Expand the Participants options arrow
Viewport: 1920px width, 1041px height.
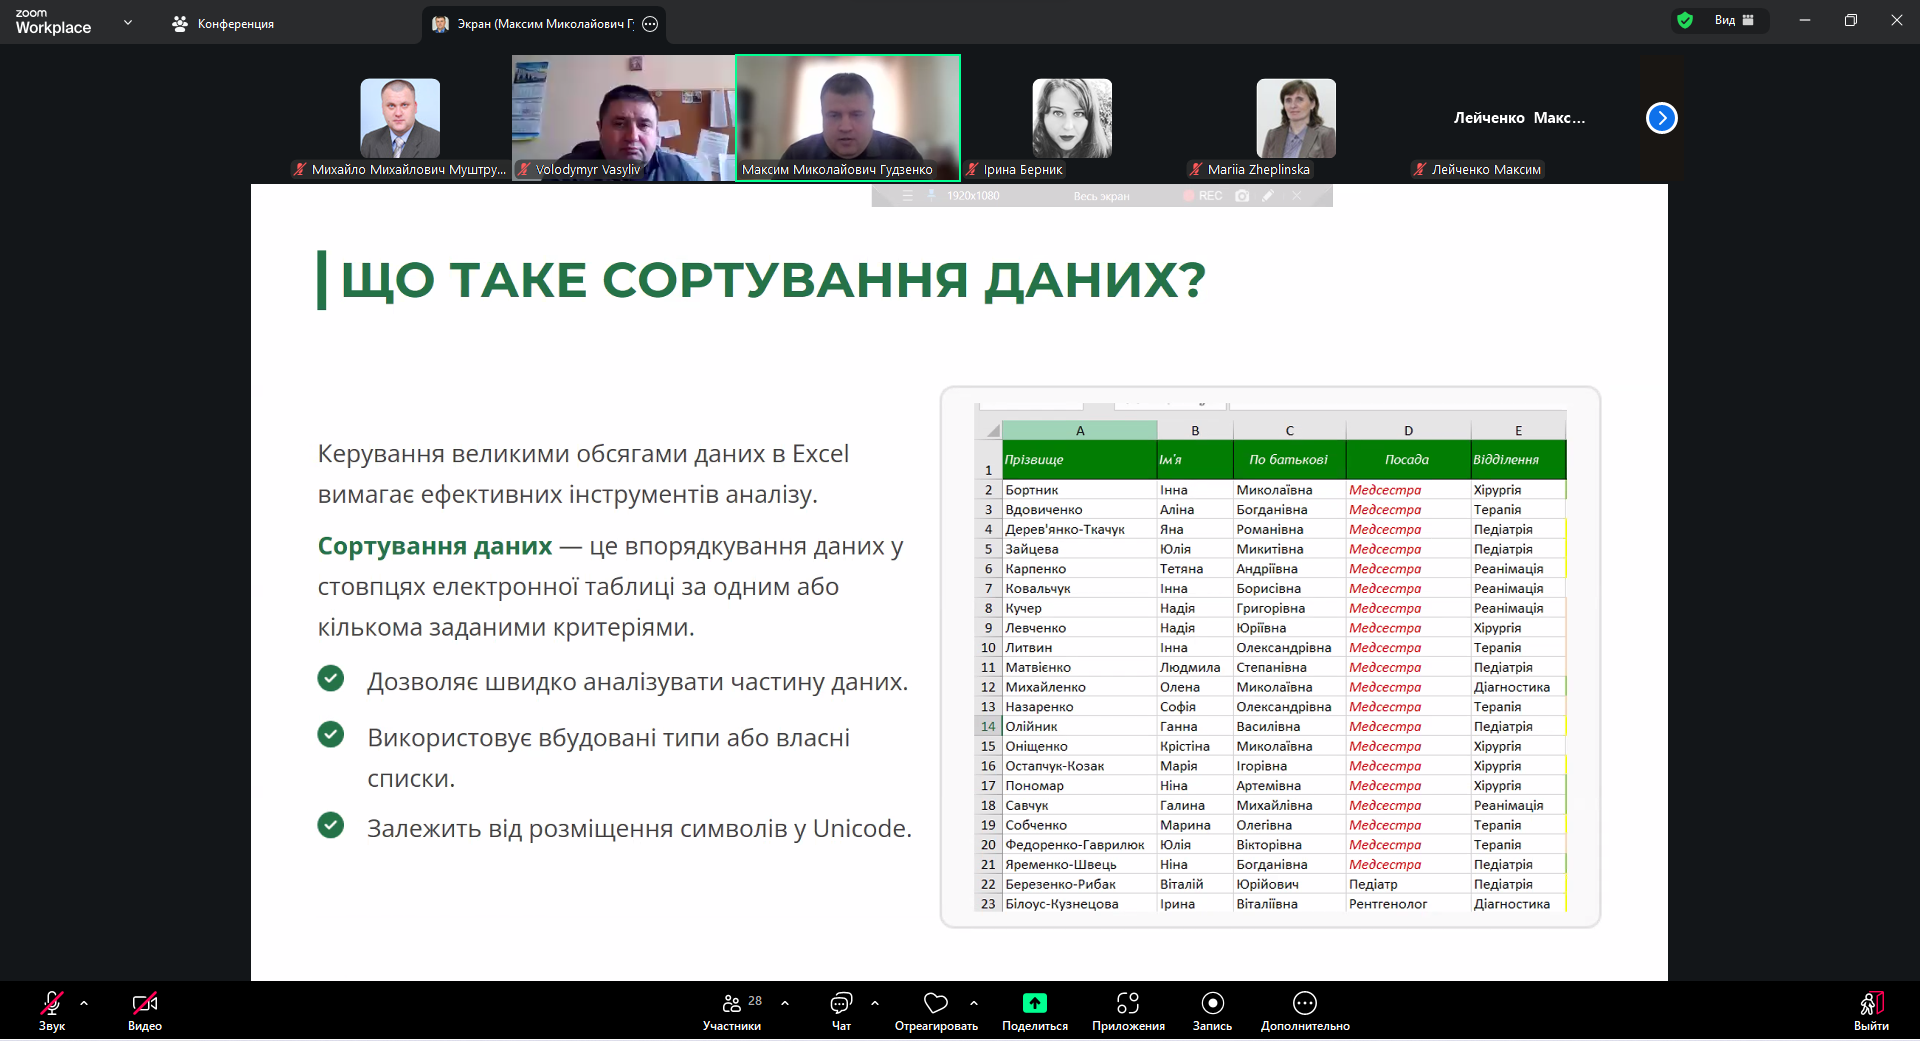click(785, 1002)
